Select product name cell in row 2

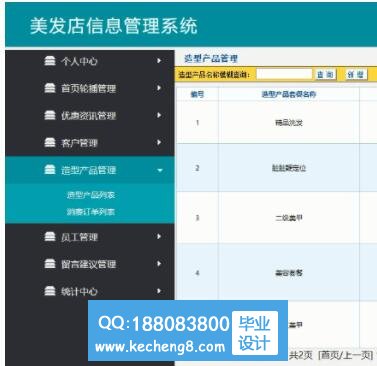(289, 168)
